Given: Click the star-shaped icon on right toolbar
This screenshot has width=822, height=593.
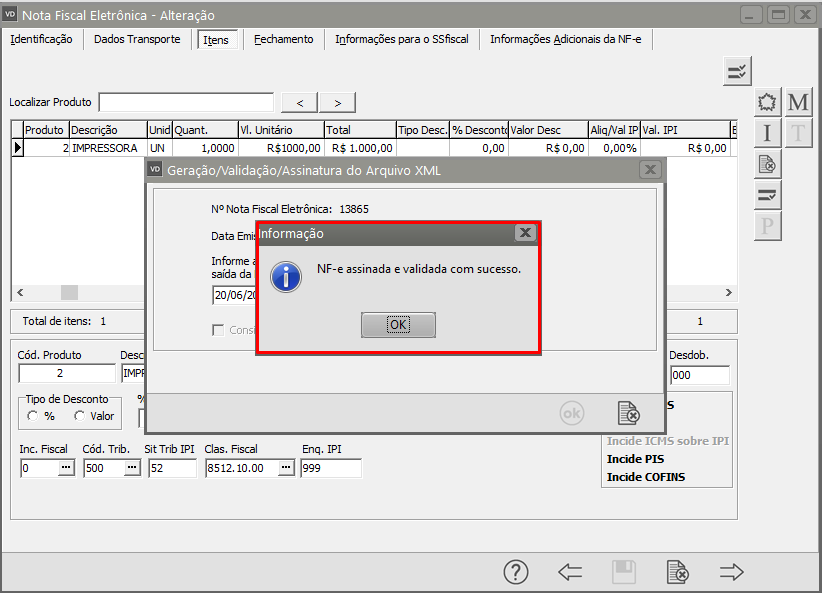Looking at the screenshot, I should 767,103.
